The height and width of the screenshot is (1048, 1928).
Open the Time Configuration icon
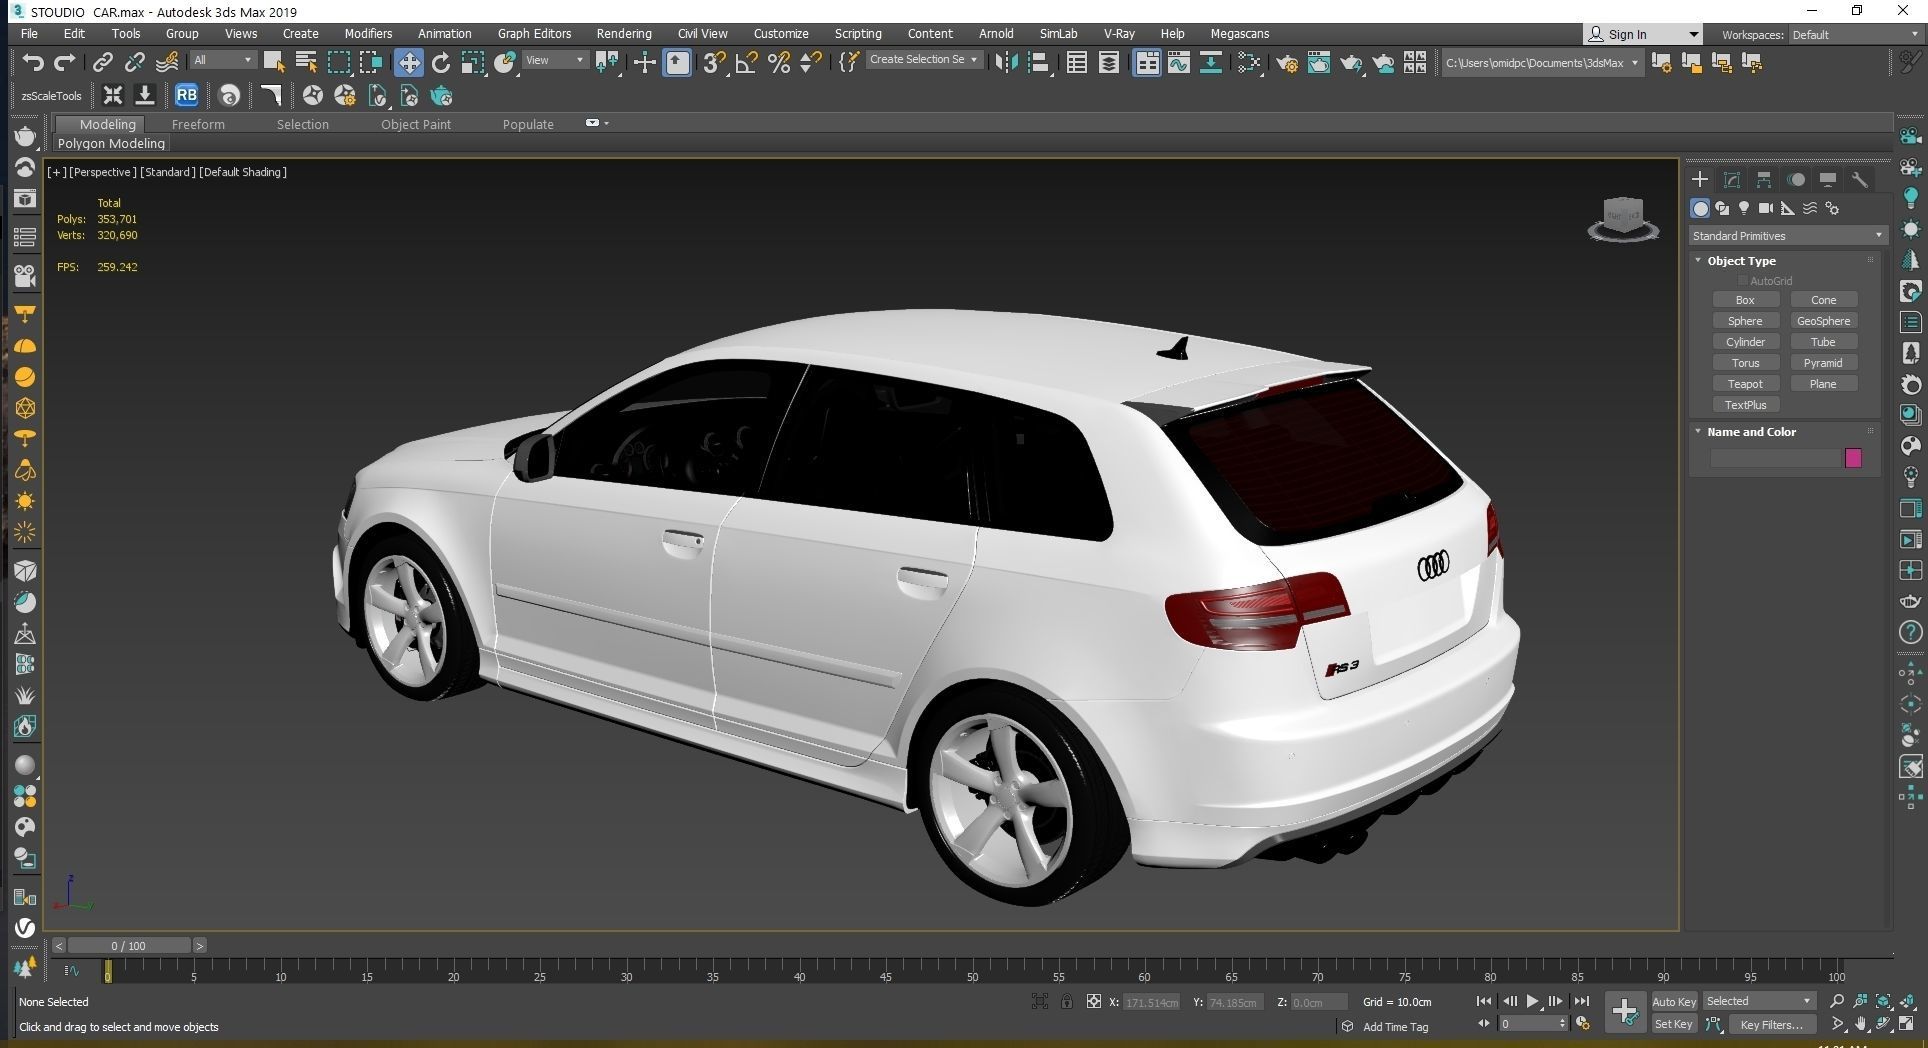point(1583,1024)
